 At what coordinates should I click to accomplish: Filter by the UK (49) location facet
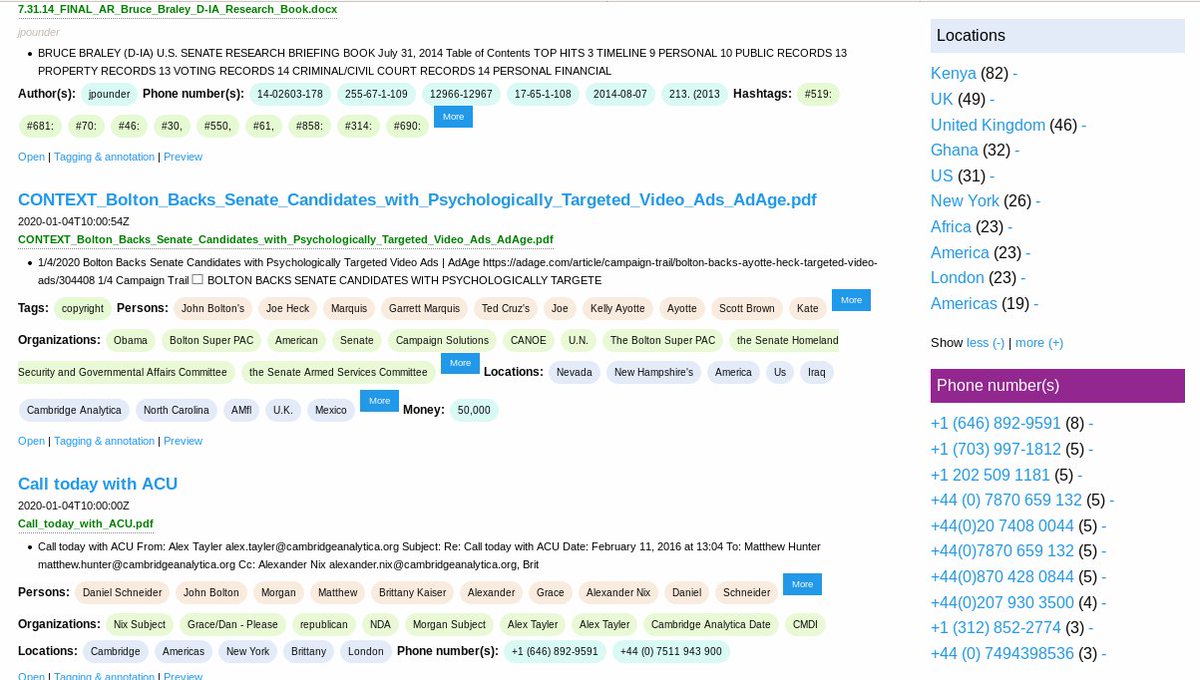click(x=942, y=99)
